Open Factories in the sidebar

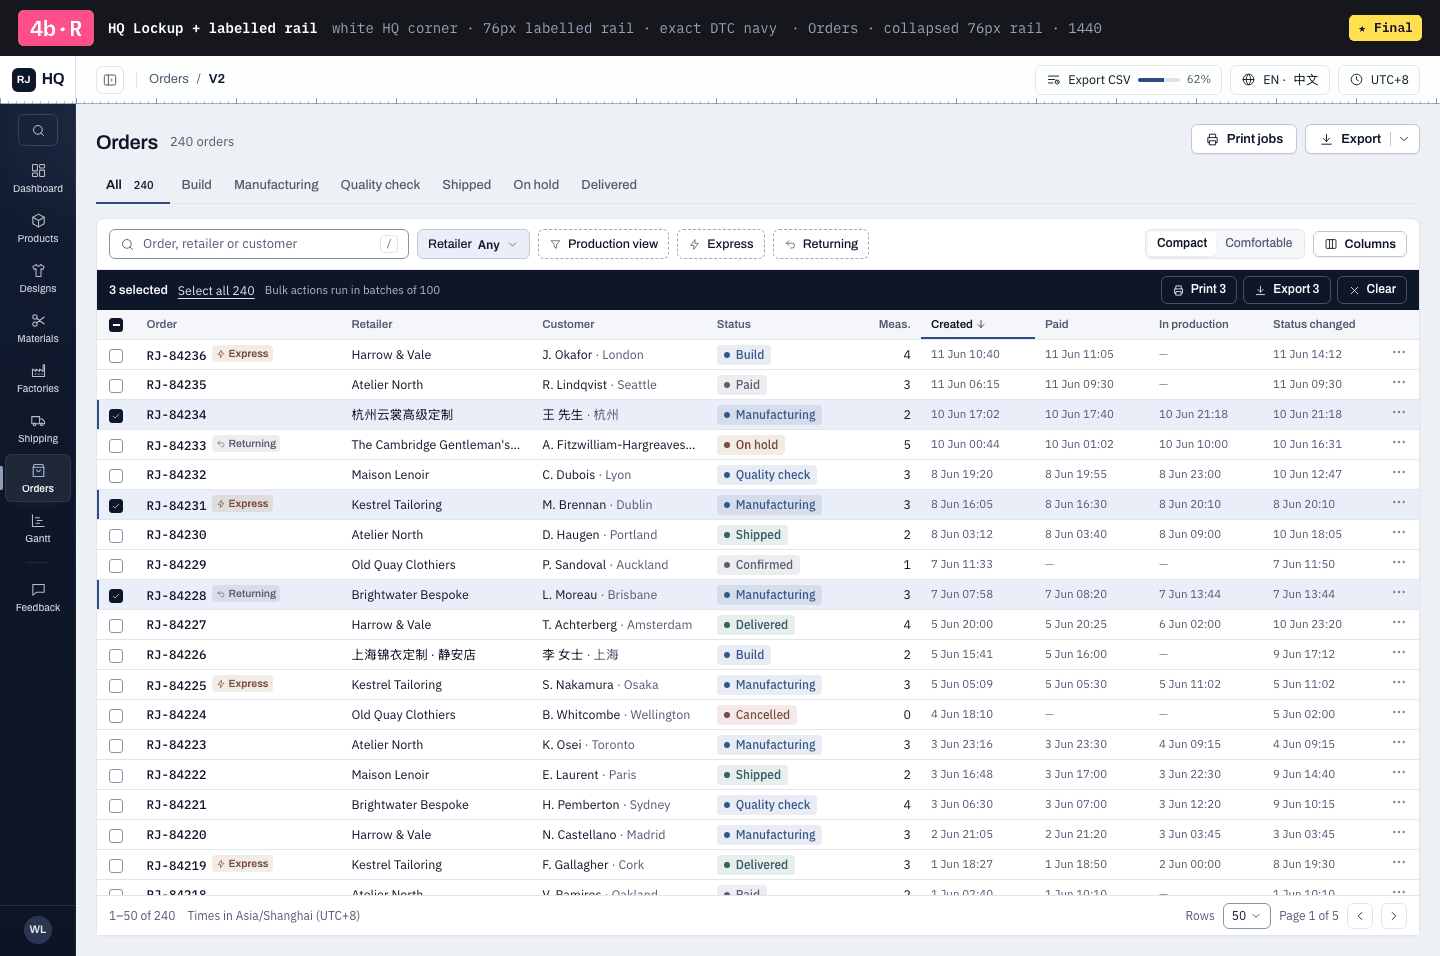[x=38, y=378]
